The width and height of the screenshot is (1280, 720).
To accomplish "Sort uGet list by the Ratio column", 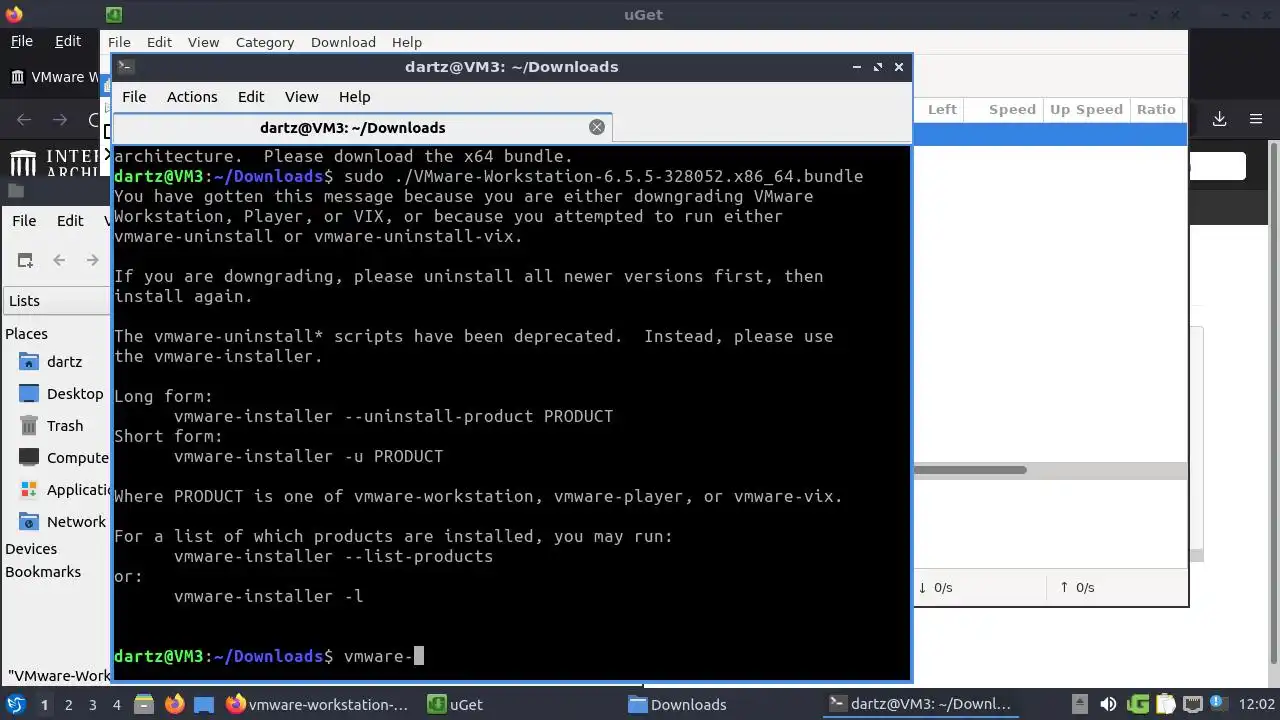I will tap(1156, 109).
